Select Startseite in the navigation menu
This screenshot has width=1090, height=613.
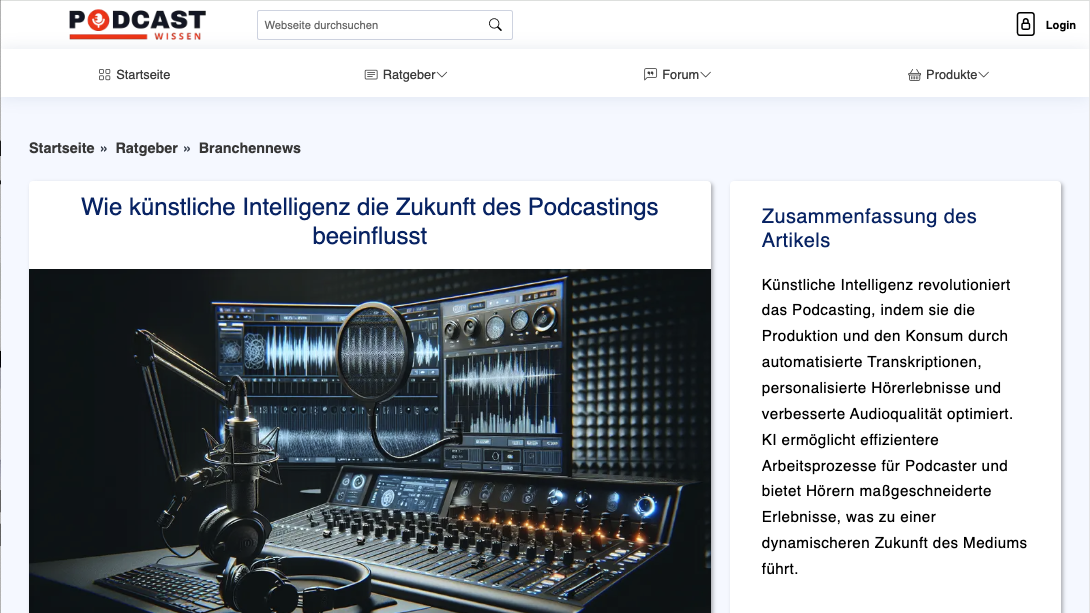142,73
